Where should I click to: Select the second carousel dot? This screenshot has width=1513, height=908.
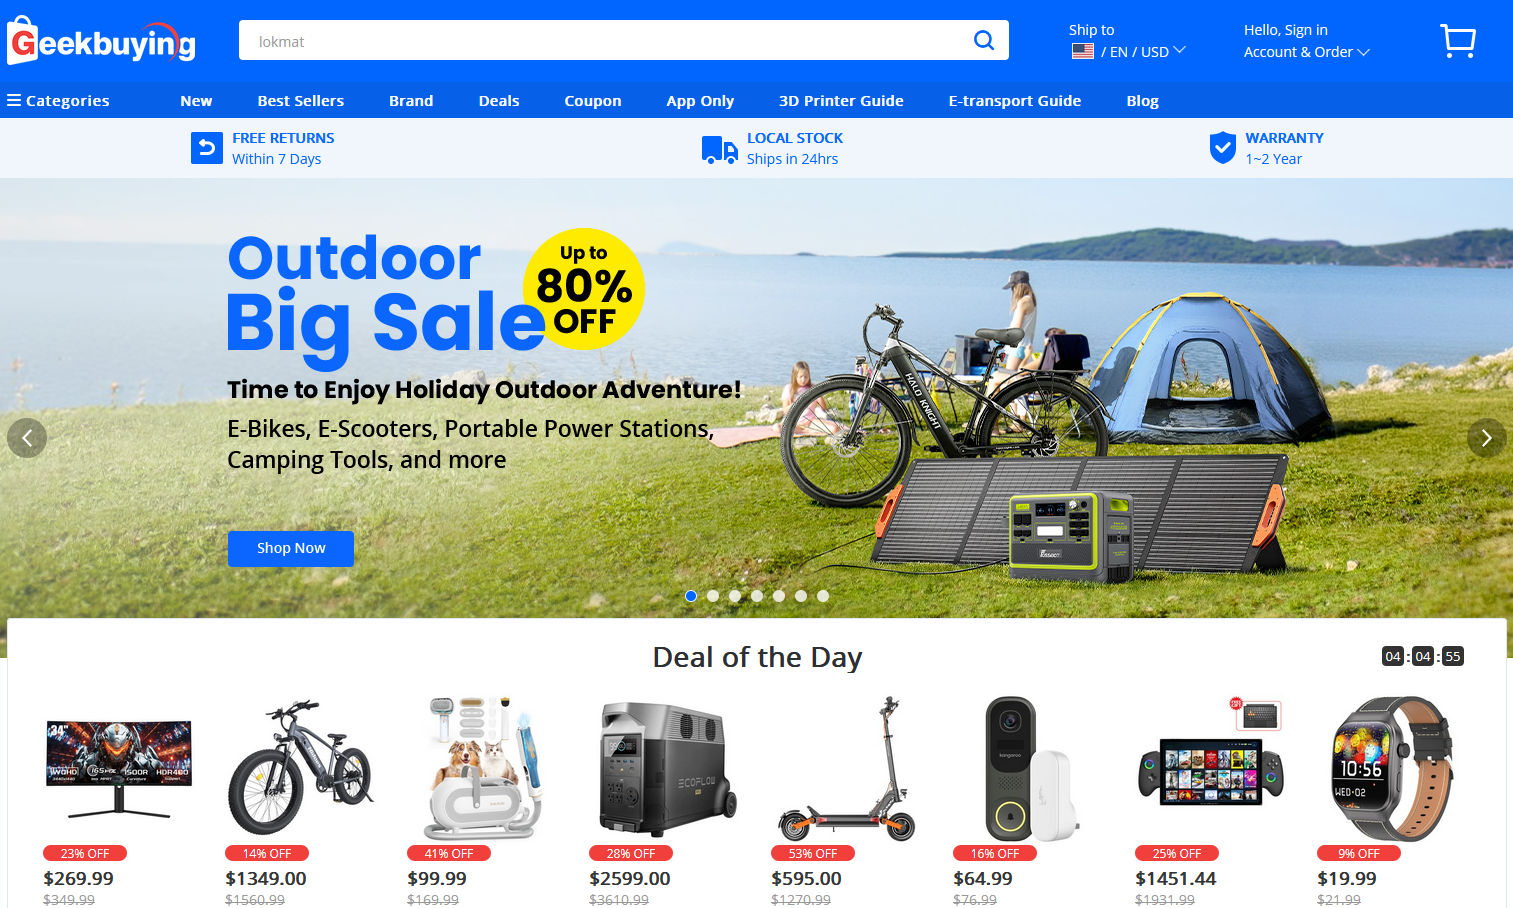click(x=713, y=596)
